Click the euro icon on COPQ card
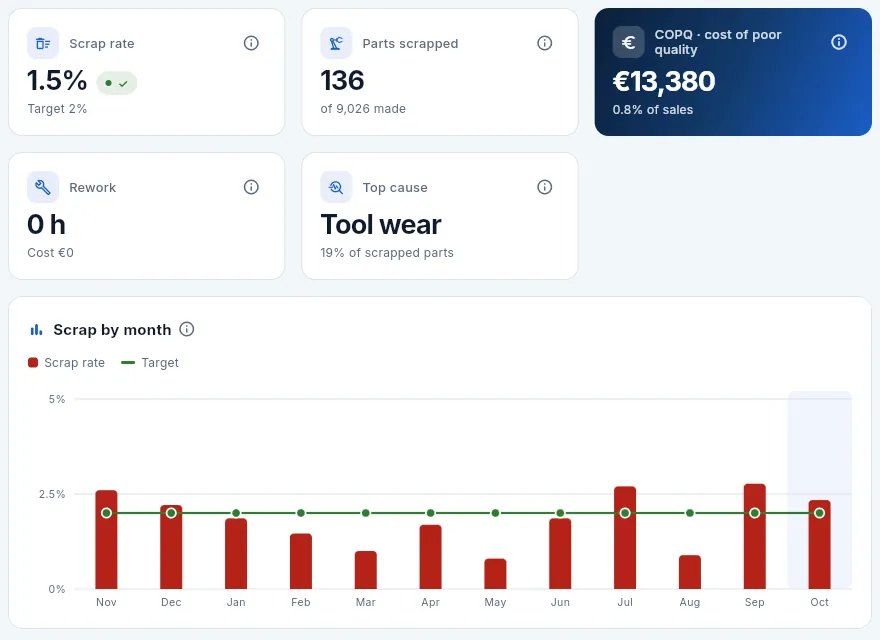The image size is (880, 640). click(x=629, y=42)
